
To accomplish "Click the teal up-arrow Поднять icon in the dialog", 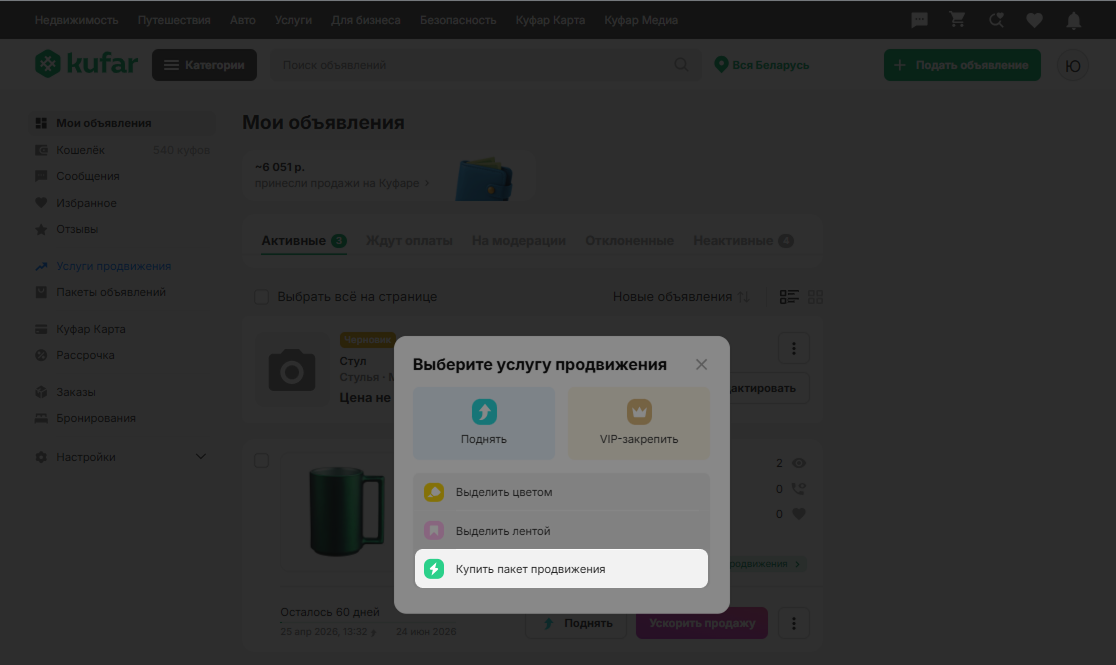I will point(484,412).
